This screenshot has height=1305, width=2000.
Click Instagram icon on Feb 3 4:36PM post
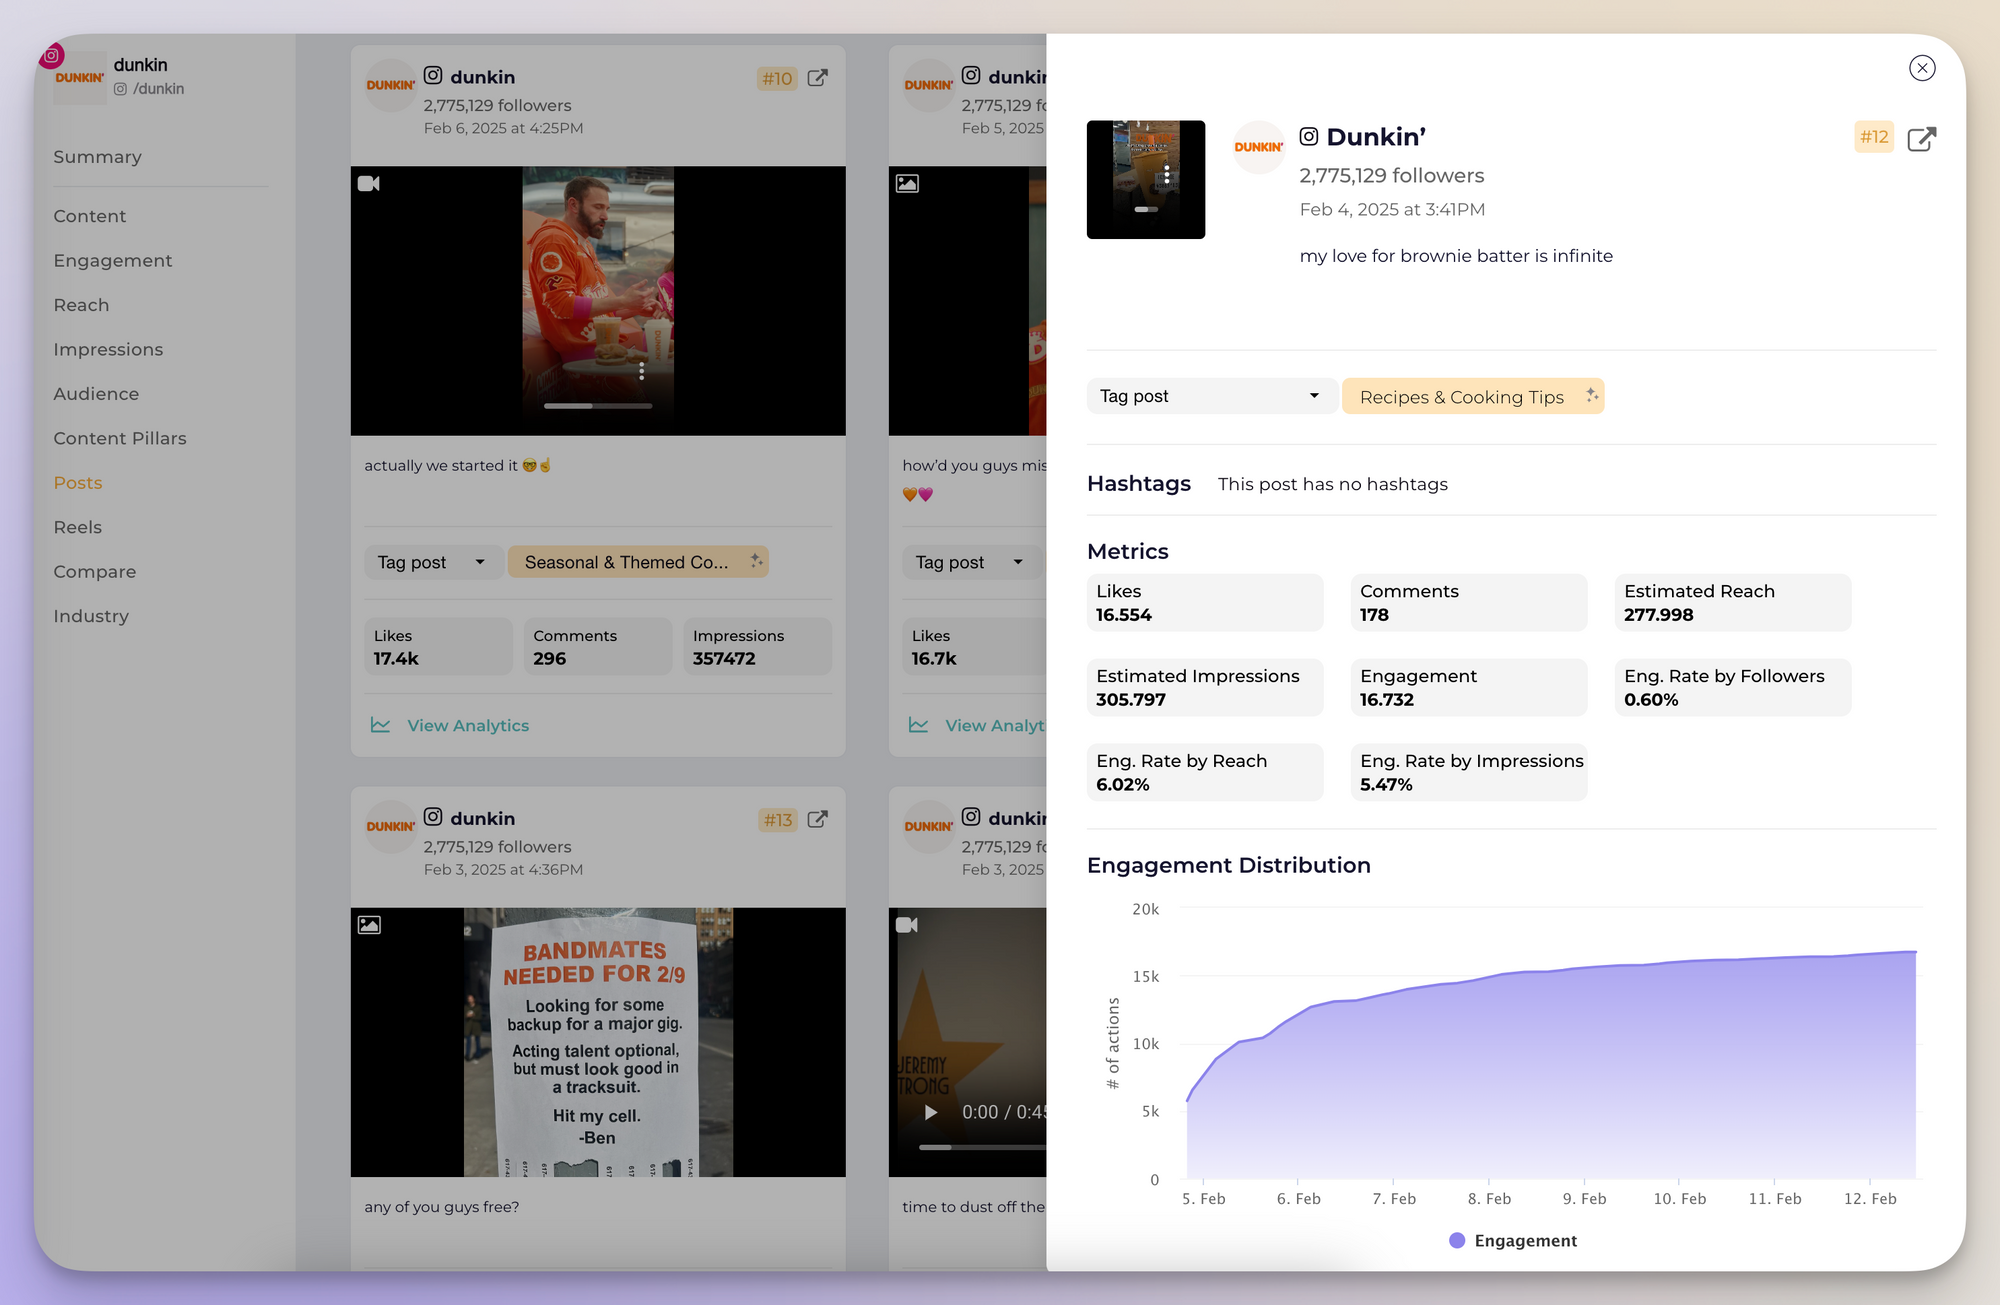click(x=433, y=817)
